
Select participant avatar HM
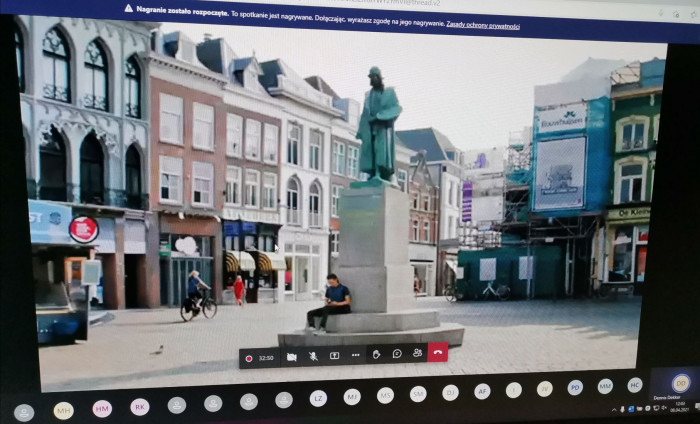pyautogui.click(x=102, y=408)
